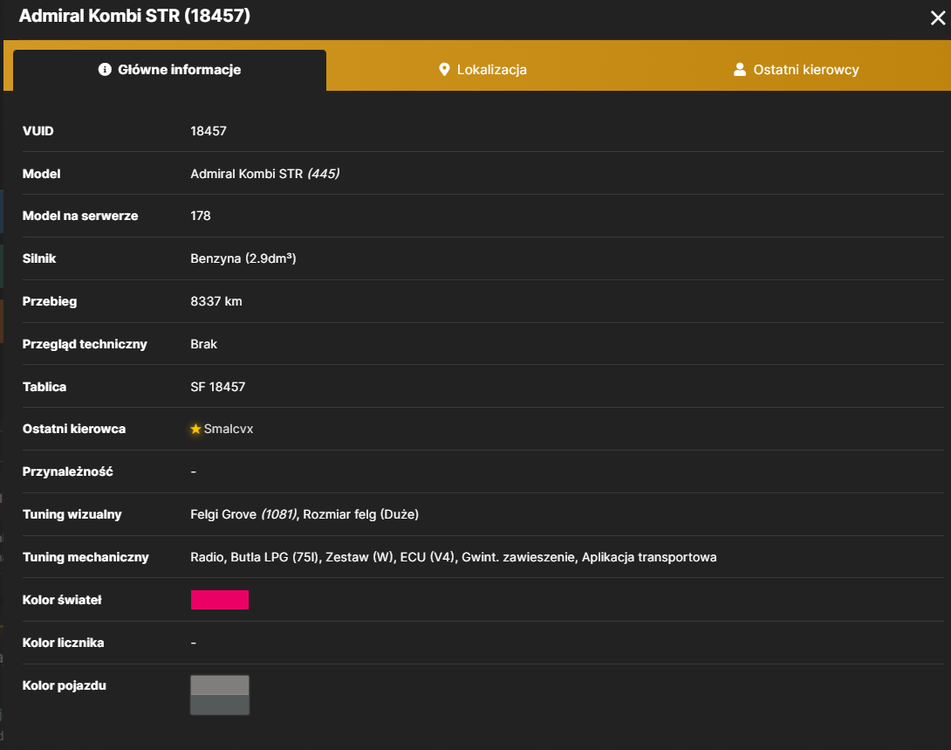The width and height of the screenshot is (951, 750).
Task: Click the plate value SF 18457
Action: pos(218,387)
